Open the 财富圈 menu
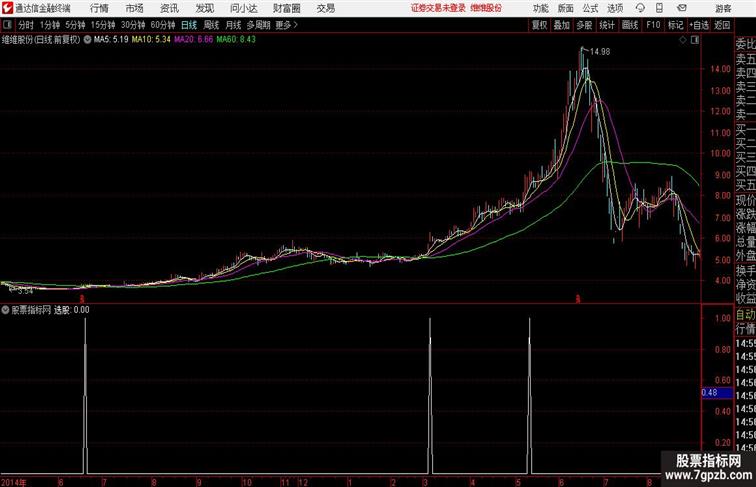Screen dimensions: 756x487 coord(286,8)
